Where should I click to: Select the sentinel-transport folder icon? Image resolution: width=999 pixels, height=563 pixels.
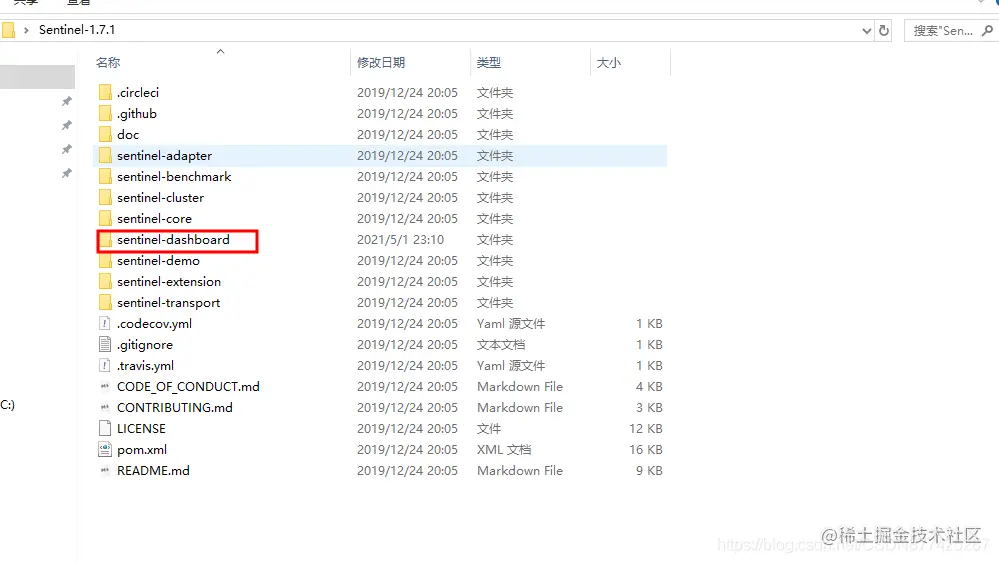tap(105, 303)
